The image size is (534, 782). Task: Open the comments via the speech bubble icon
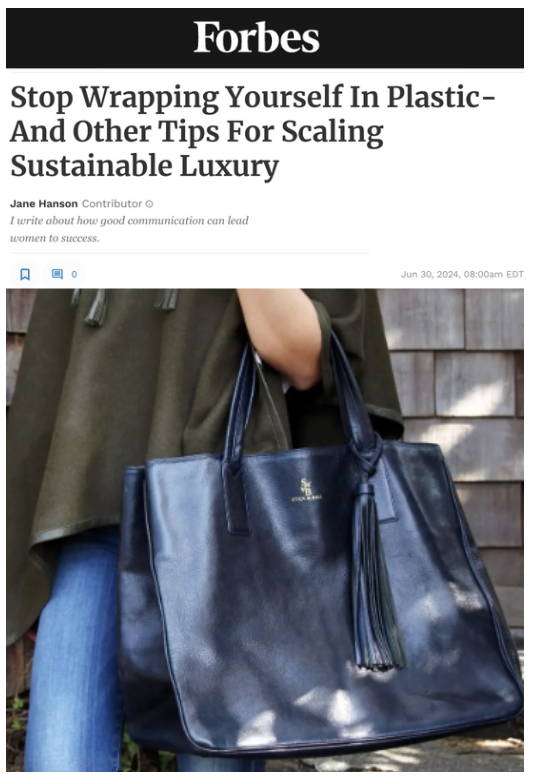coord(57,273)
